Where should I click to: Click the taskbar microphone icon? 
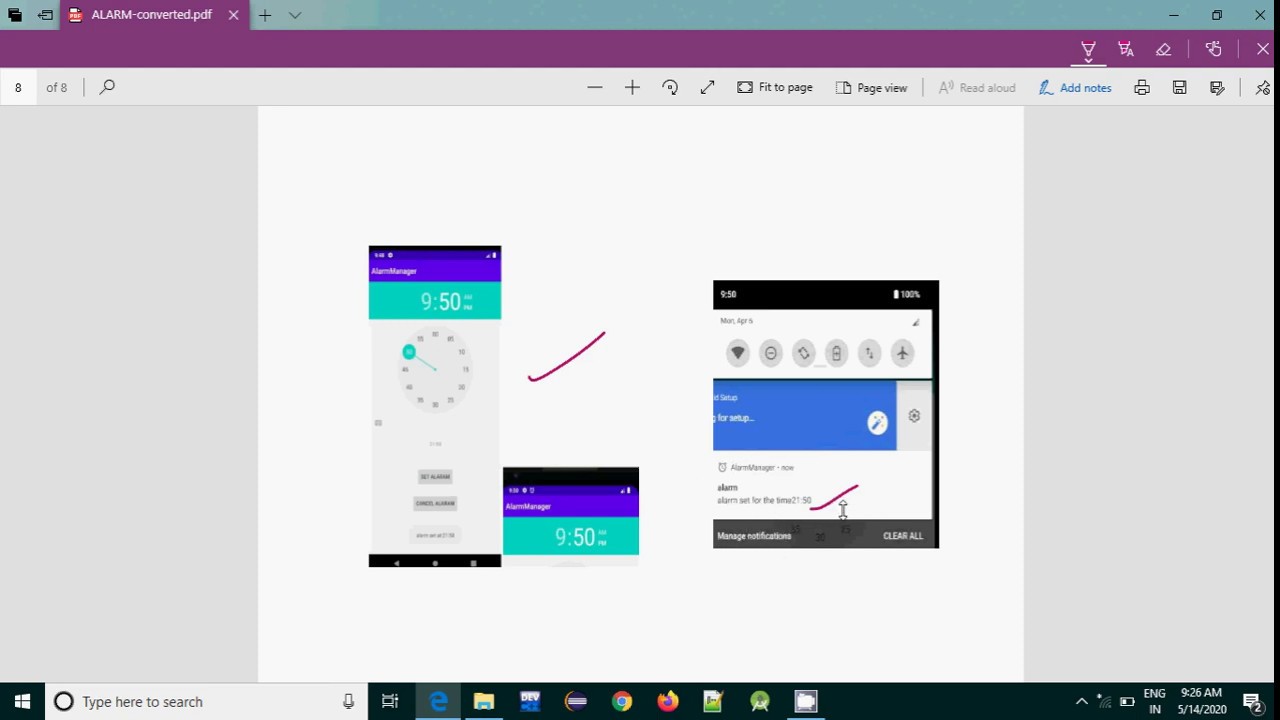point(348,702)
